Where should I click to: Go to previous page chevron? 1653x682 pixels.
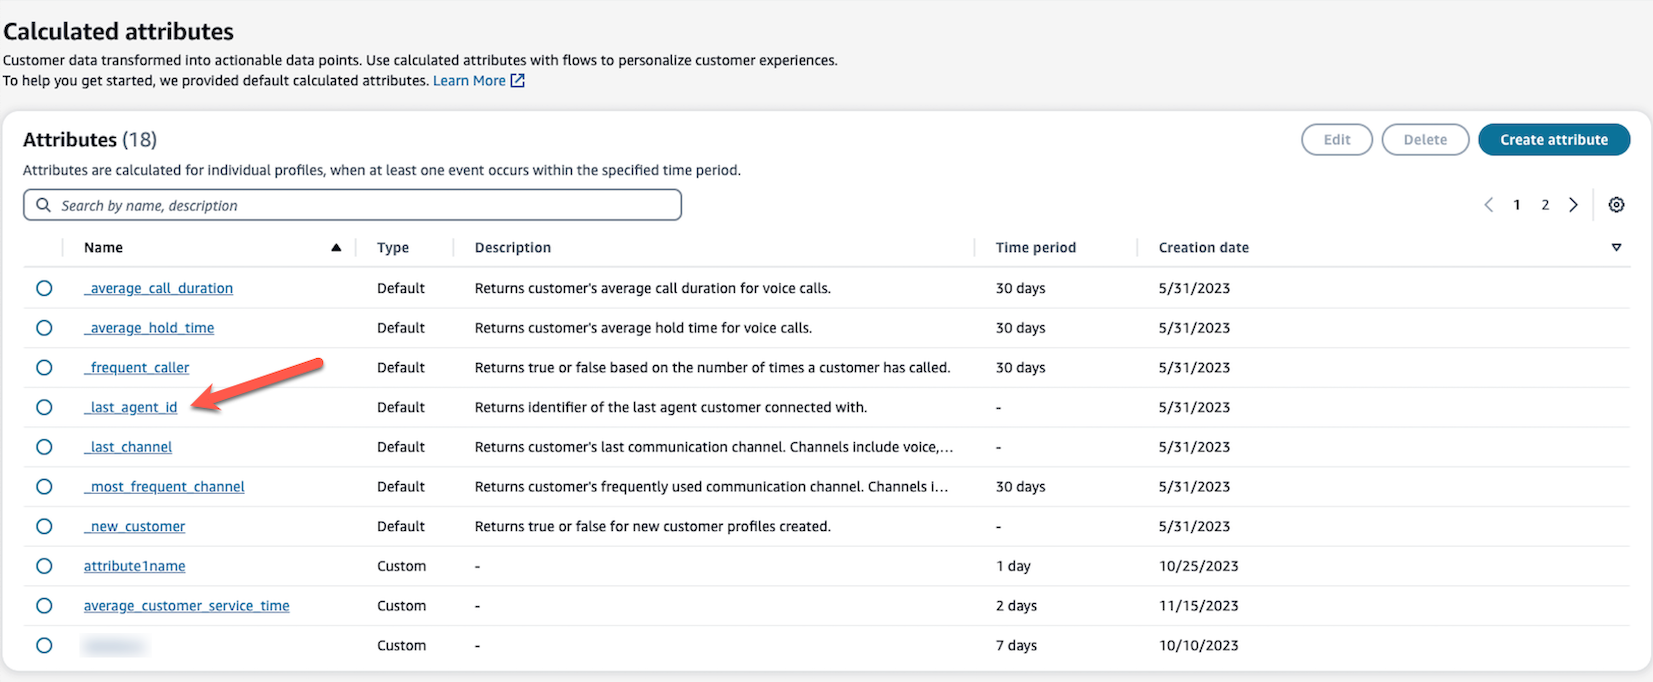point(1488,205)
